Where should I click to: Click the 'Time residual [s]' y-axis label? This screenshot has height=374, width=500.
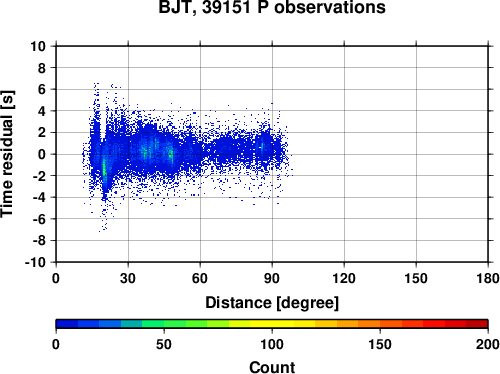click(7, 154)
